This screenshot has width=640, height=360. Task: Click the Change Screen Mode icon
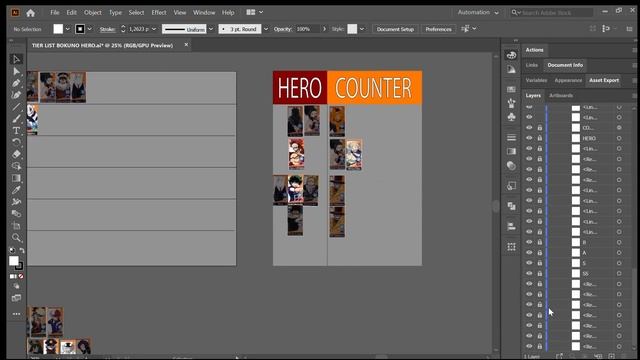16,298
